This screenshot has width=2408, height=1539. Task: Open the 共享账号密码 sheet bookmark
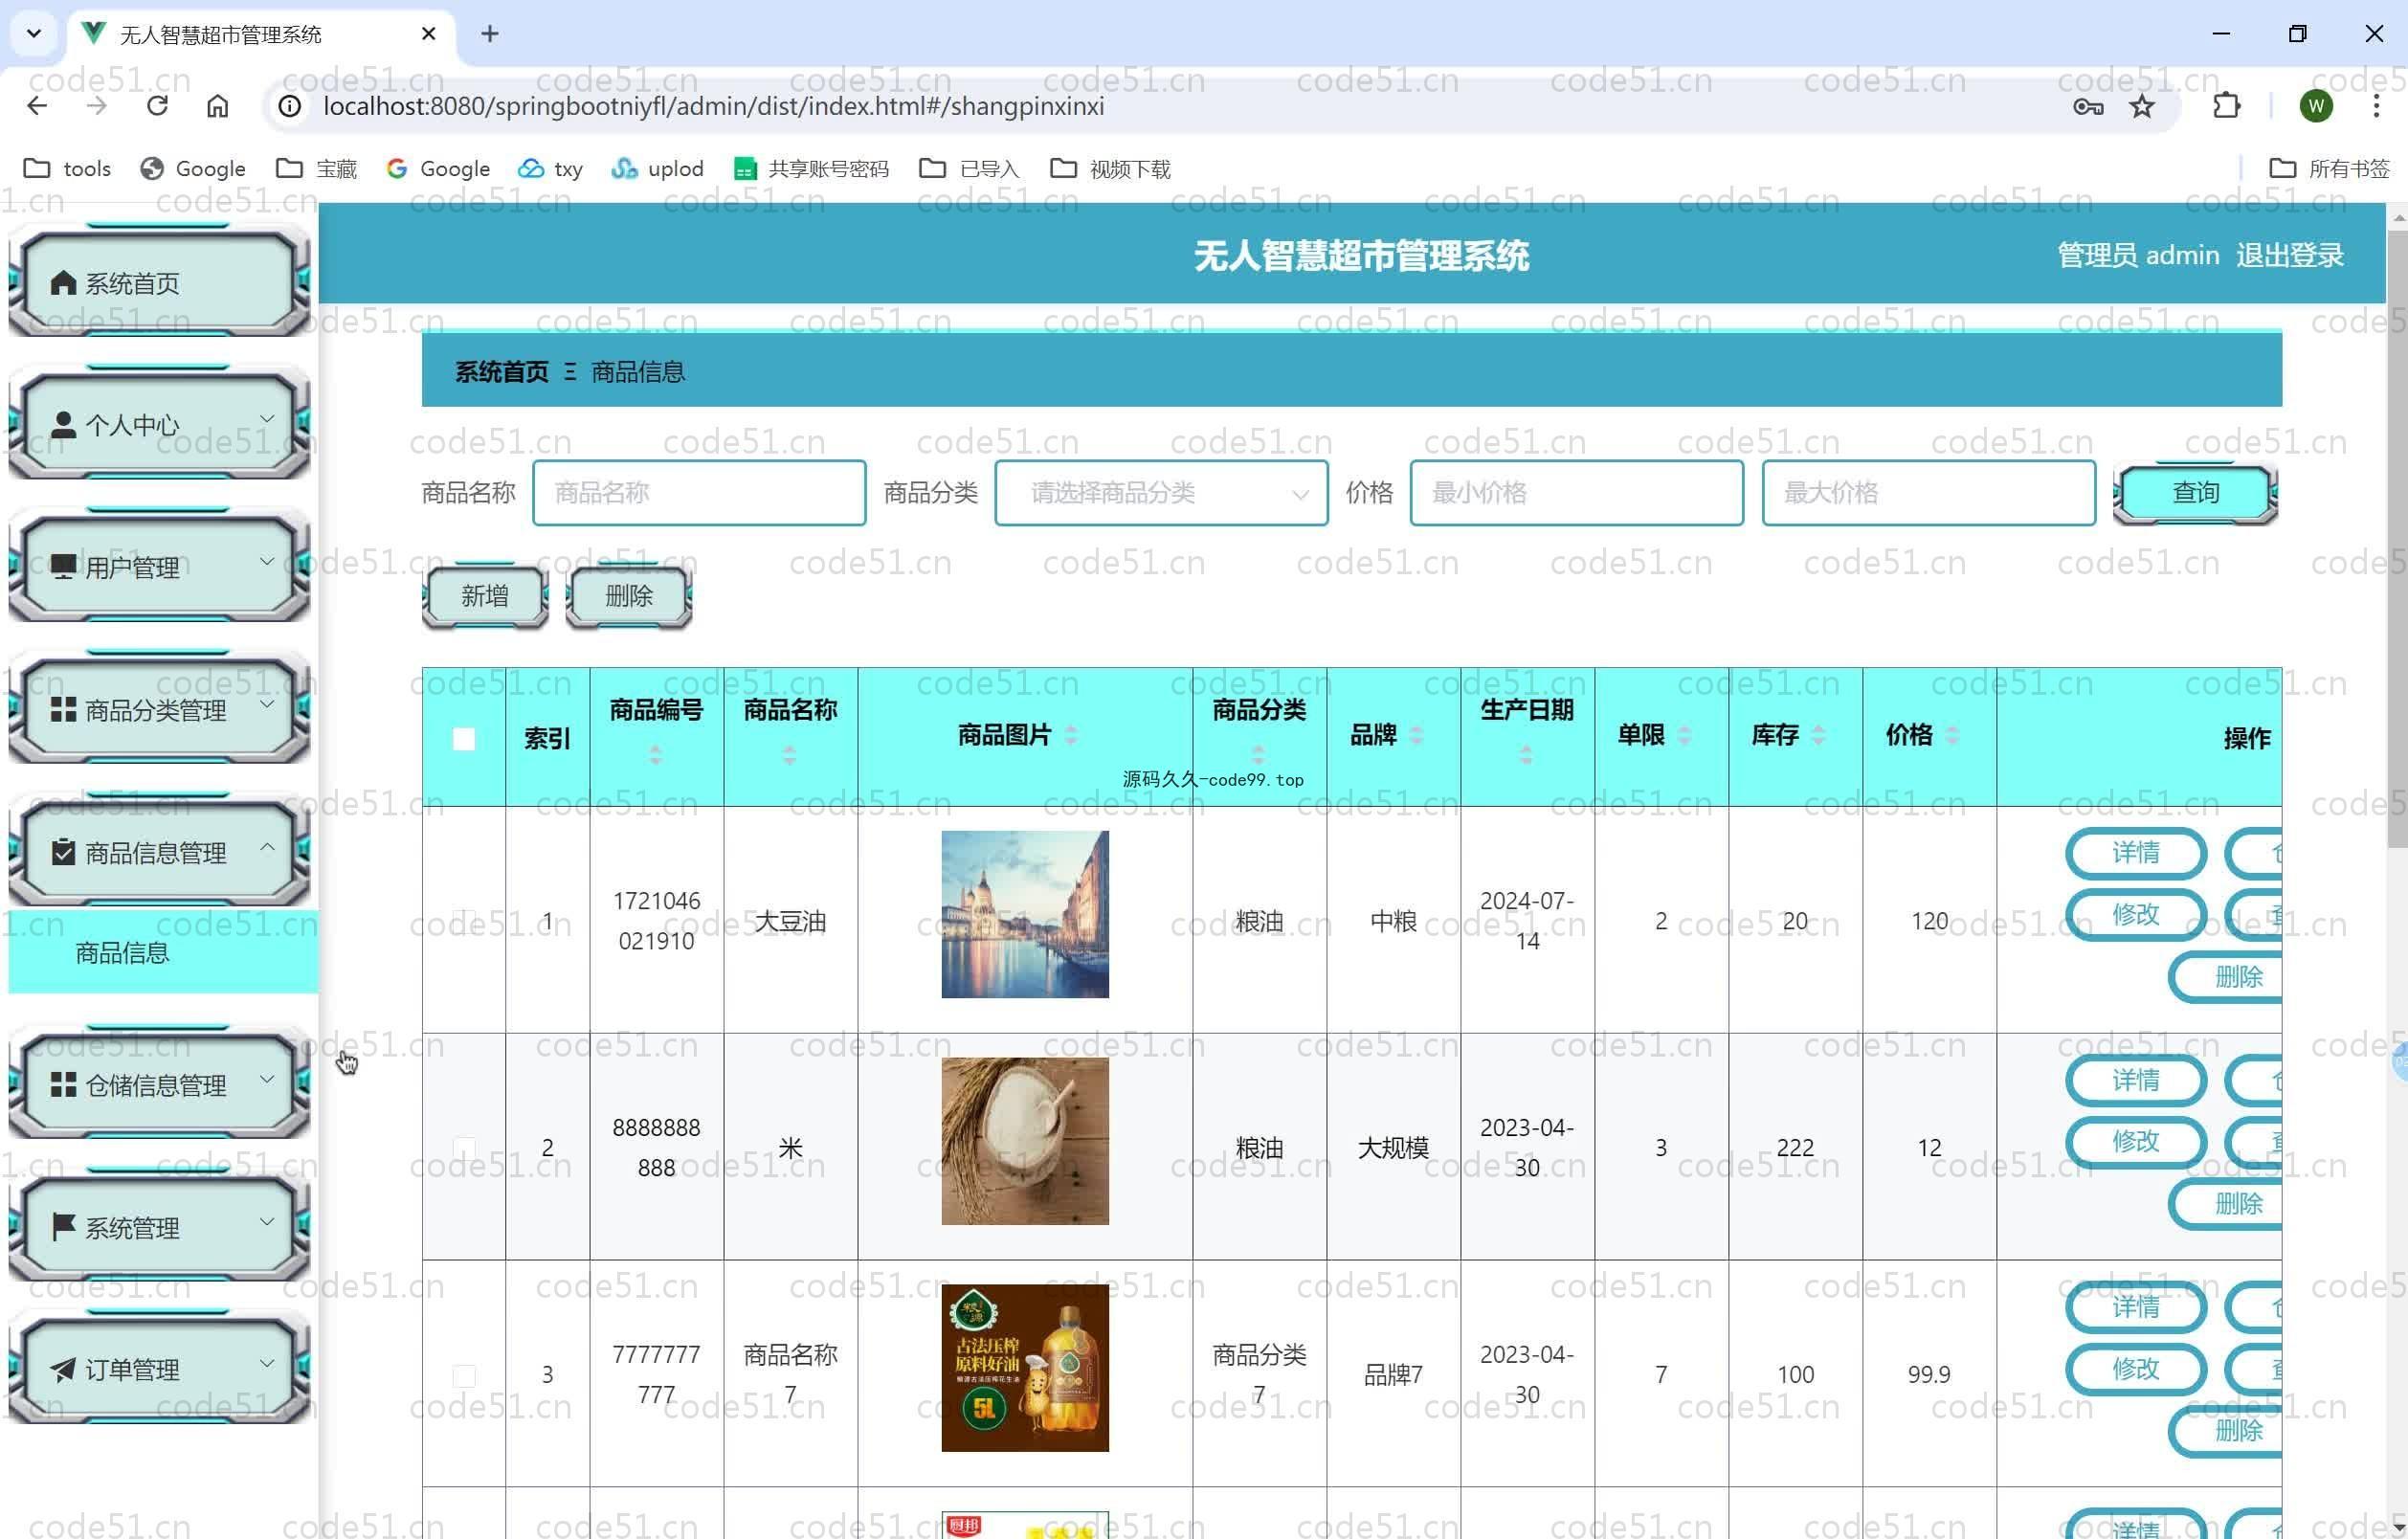click(811, 168)
